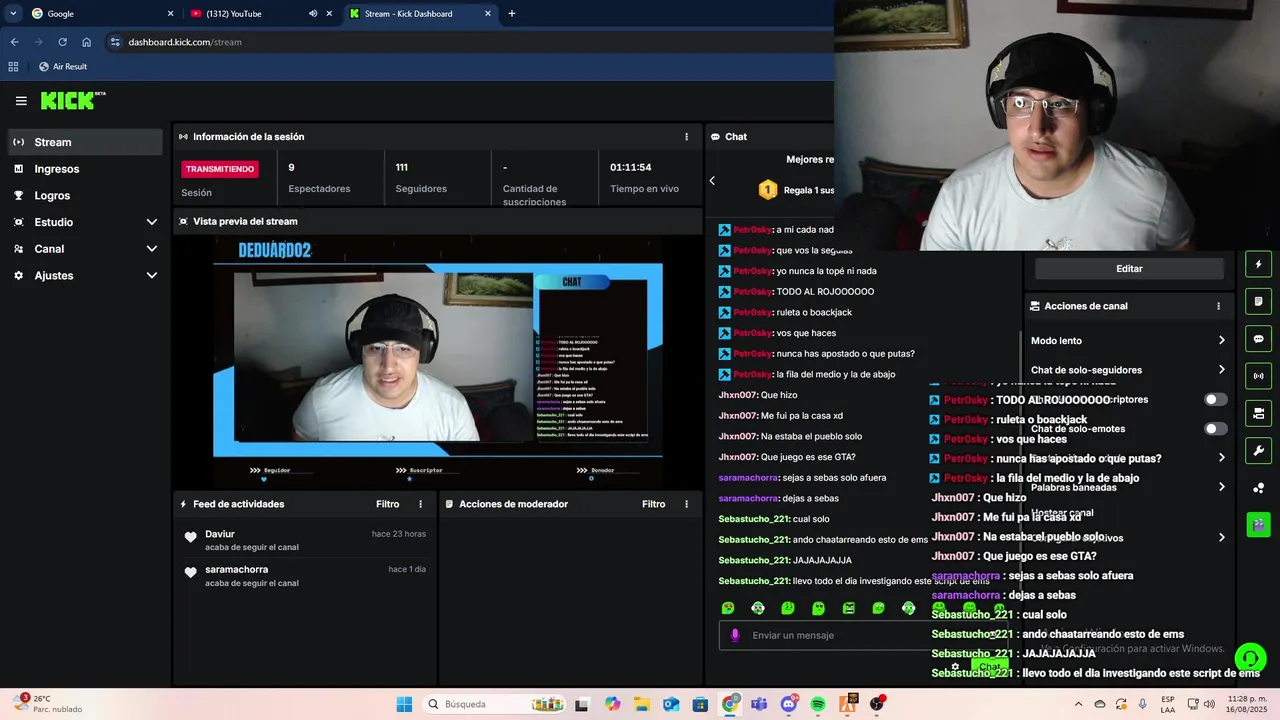
Task: Open the Ingresos sidebar section
Action: 84,169
